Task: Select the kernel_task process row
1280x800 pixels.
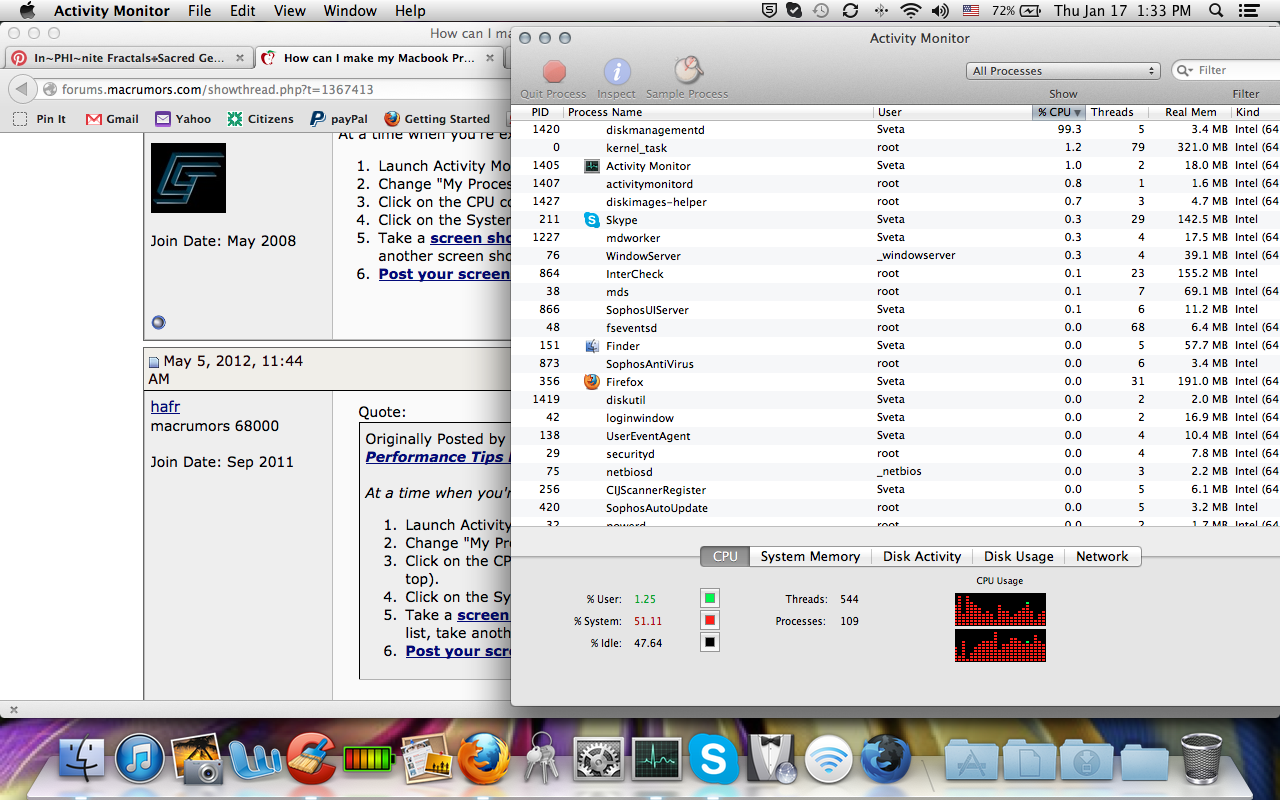Action: click(895, 148)
